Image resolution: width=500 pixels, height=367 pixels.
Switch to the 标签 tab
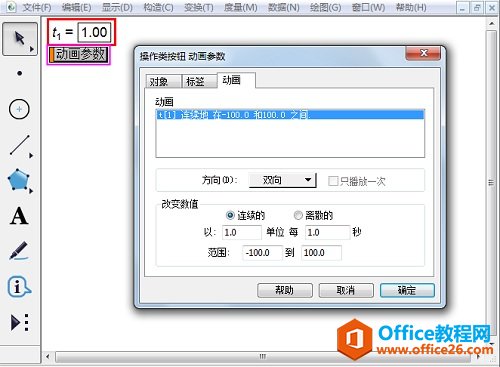tap(199, 81)
